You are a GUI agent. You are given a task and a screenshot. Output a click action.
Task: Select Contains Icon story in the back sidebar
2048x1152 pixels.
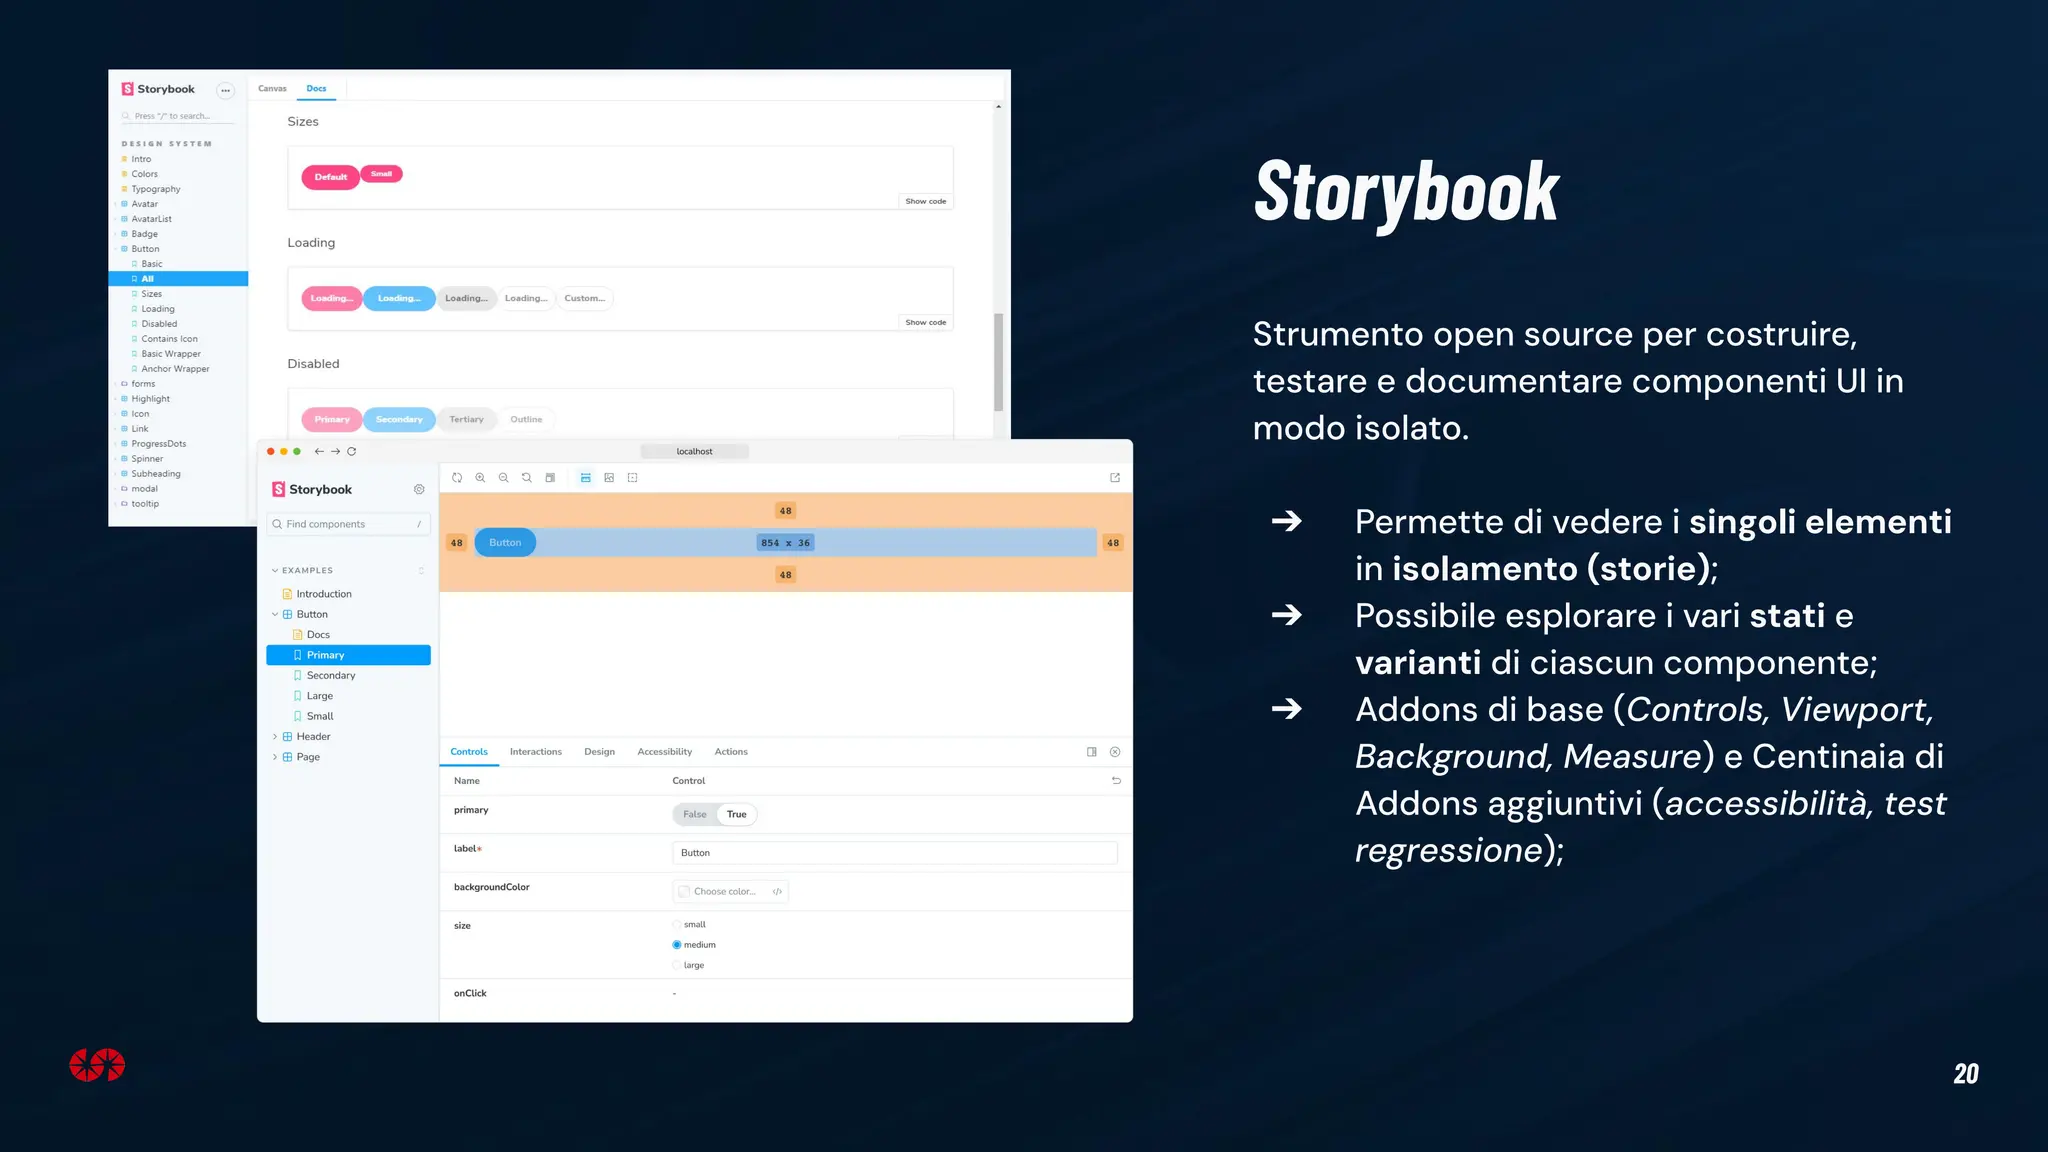[x=169, y=339]
